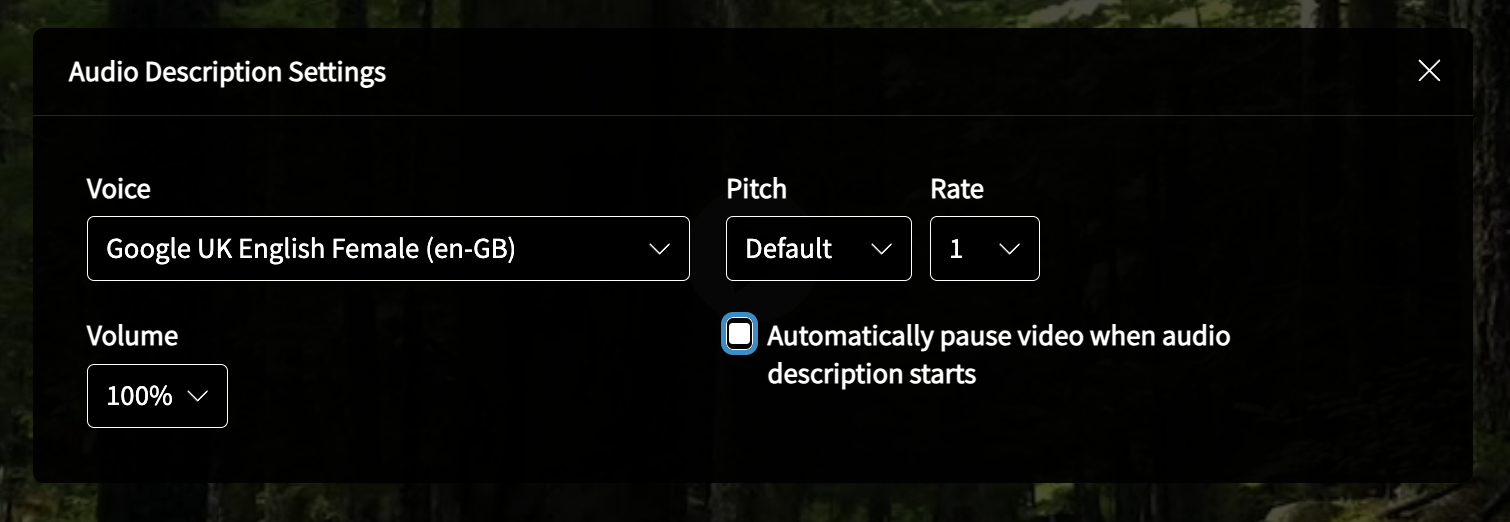Image resolution: width=1510 pixels, height=522 pixels.
Task: Click the chevron arrow in Volume selector
Action: tap(197, 397)
